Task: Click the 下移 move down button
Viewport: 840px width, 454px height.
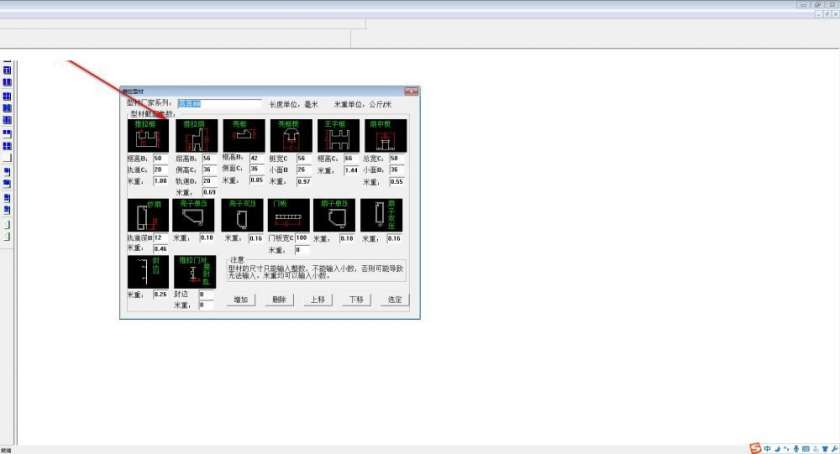Action: 356,300
